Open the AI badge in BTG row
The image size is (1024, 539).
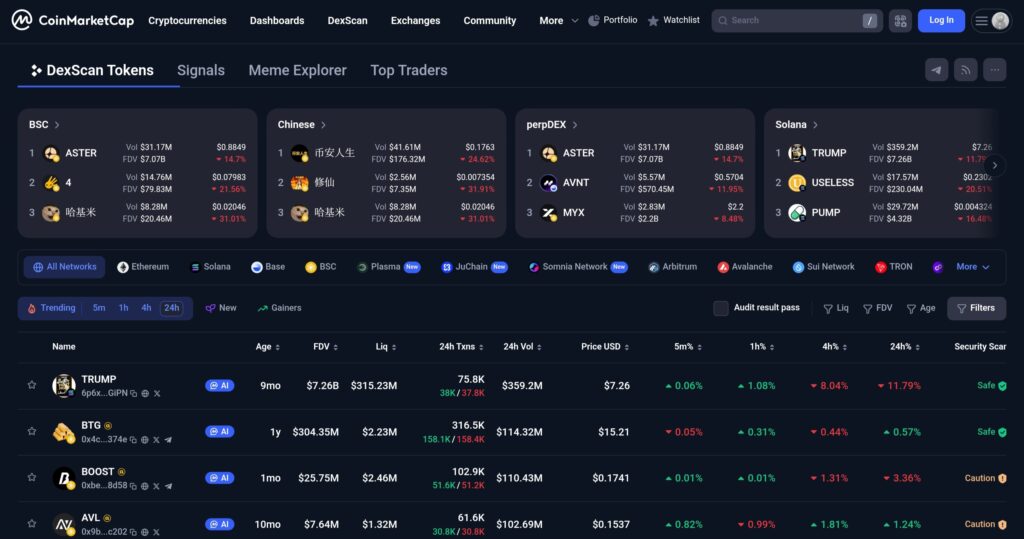(219, 431)
